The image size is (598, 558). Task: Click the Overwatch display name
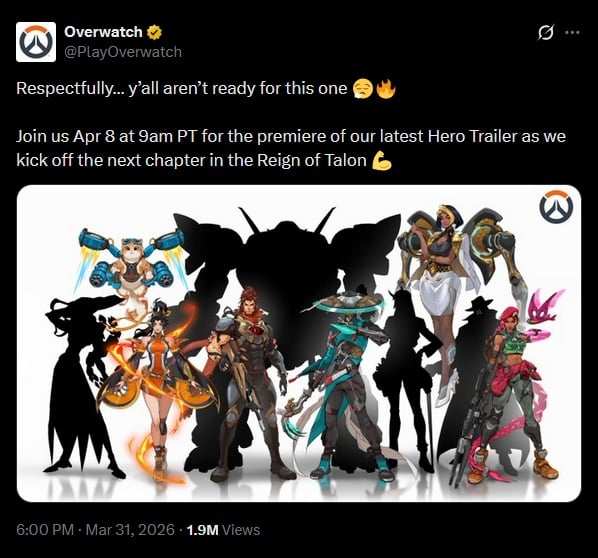tap(103, 32)
